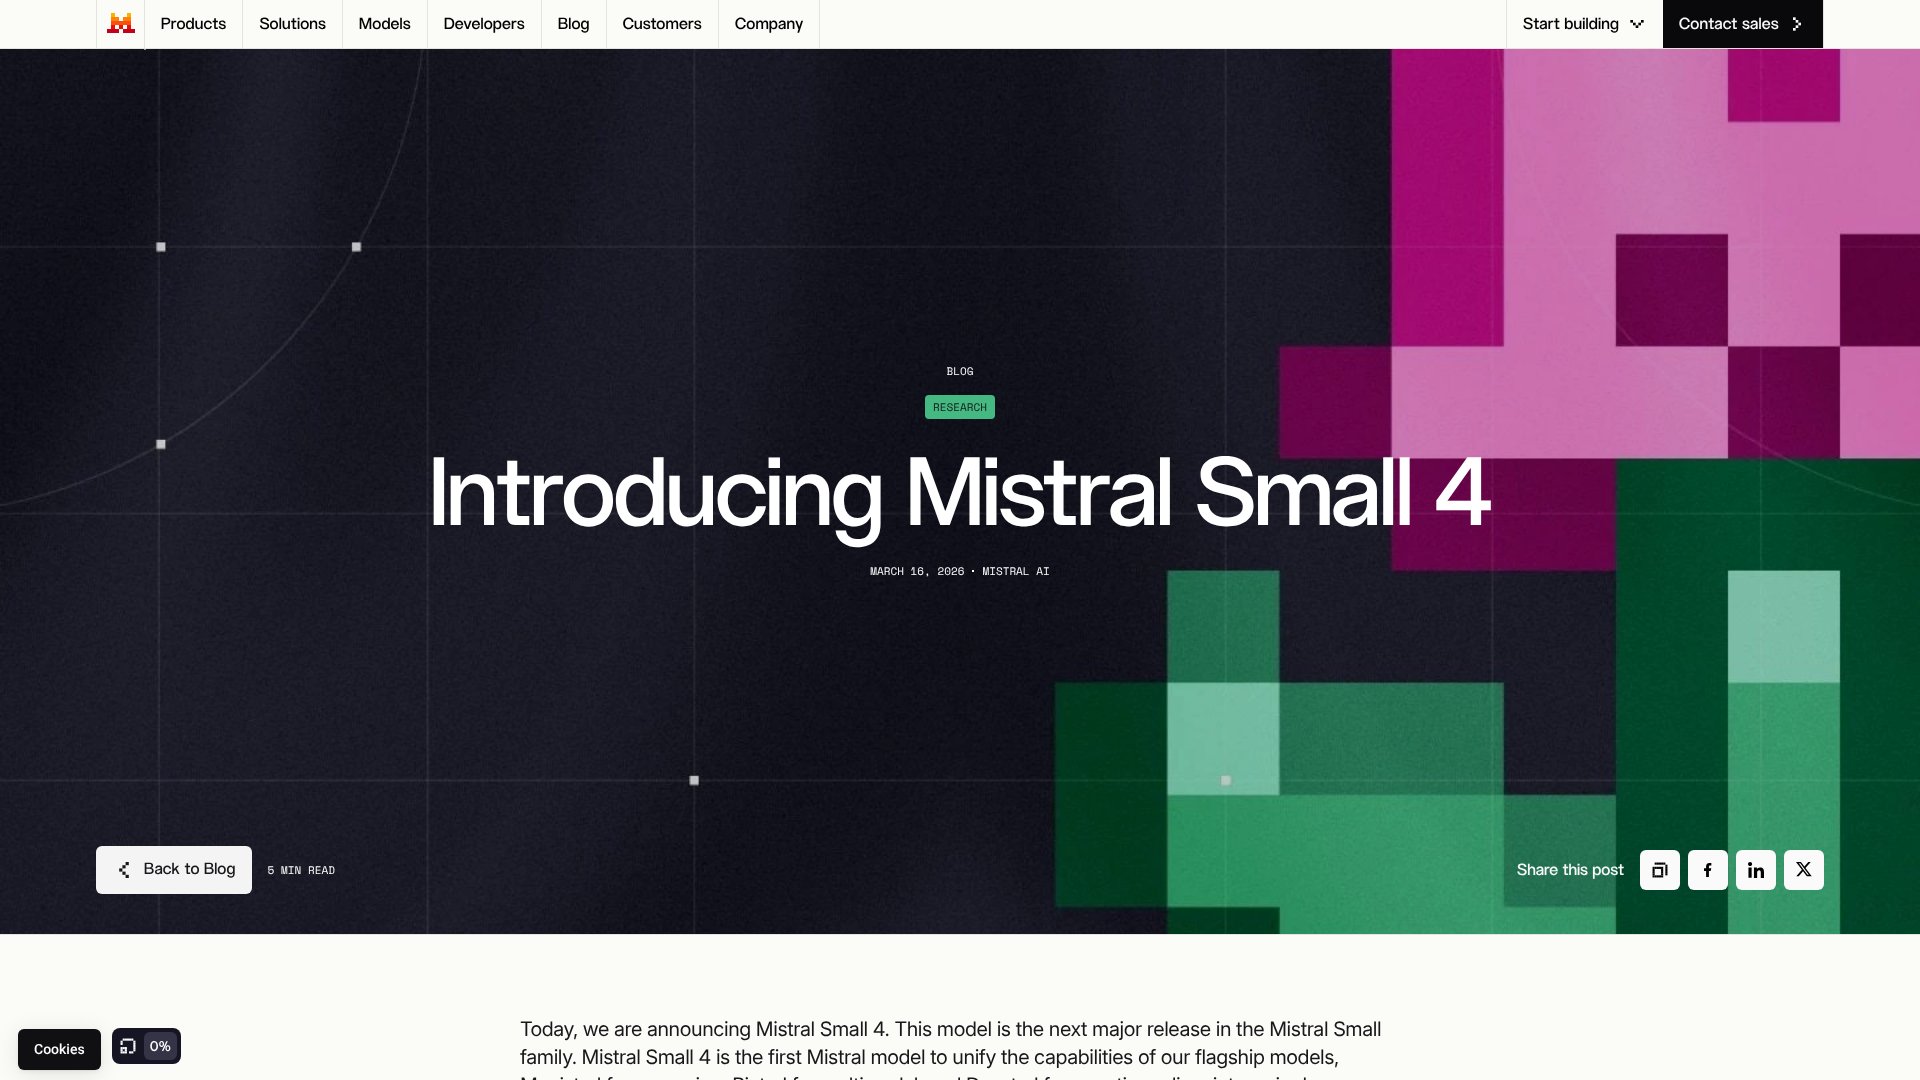This screenshot has width=1920, height=1080.
Task: Click the Introducing Mistral Small 4 headline
Action: [960, 493]
